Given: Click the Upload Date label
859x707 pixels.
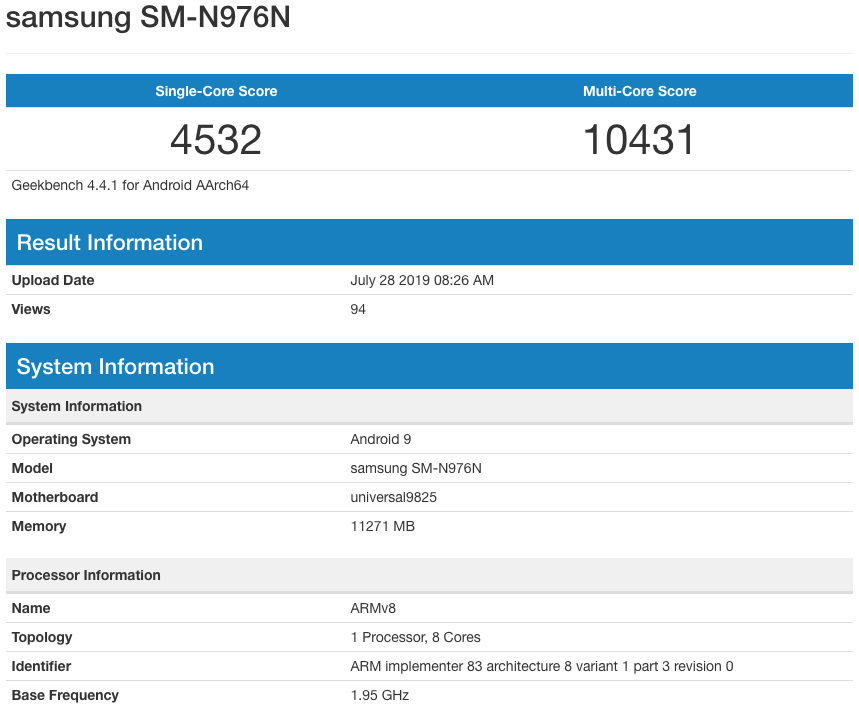Looking at the screenshot, I should (x=53, y=280).
